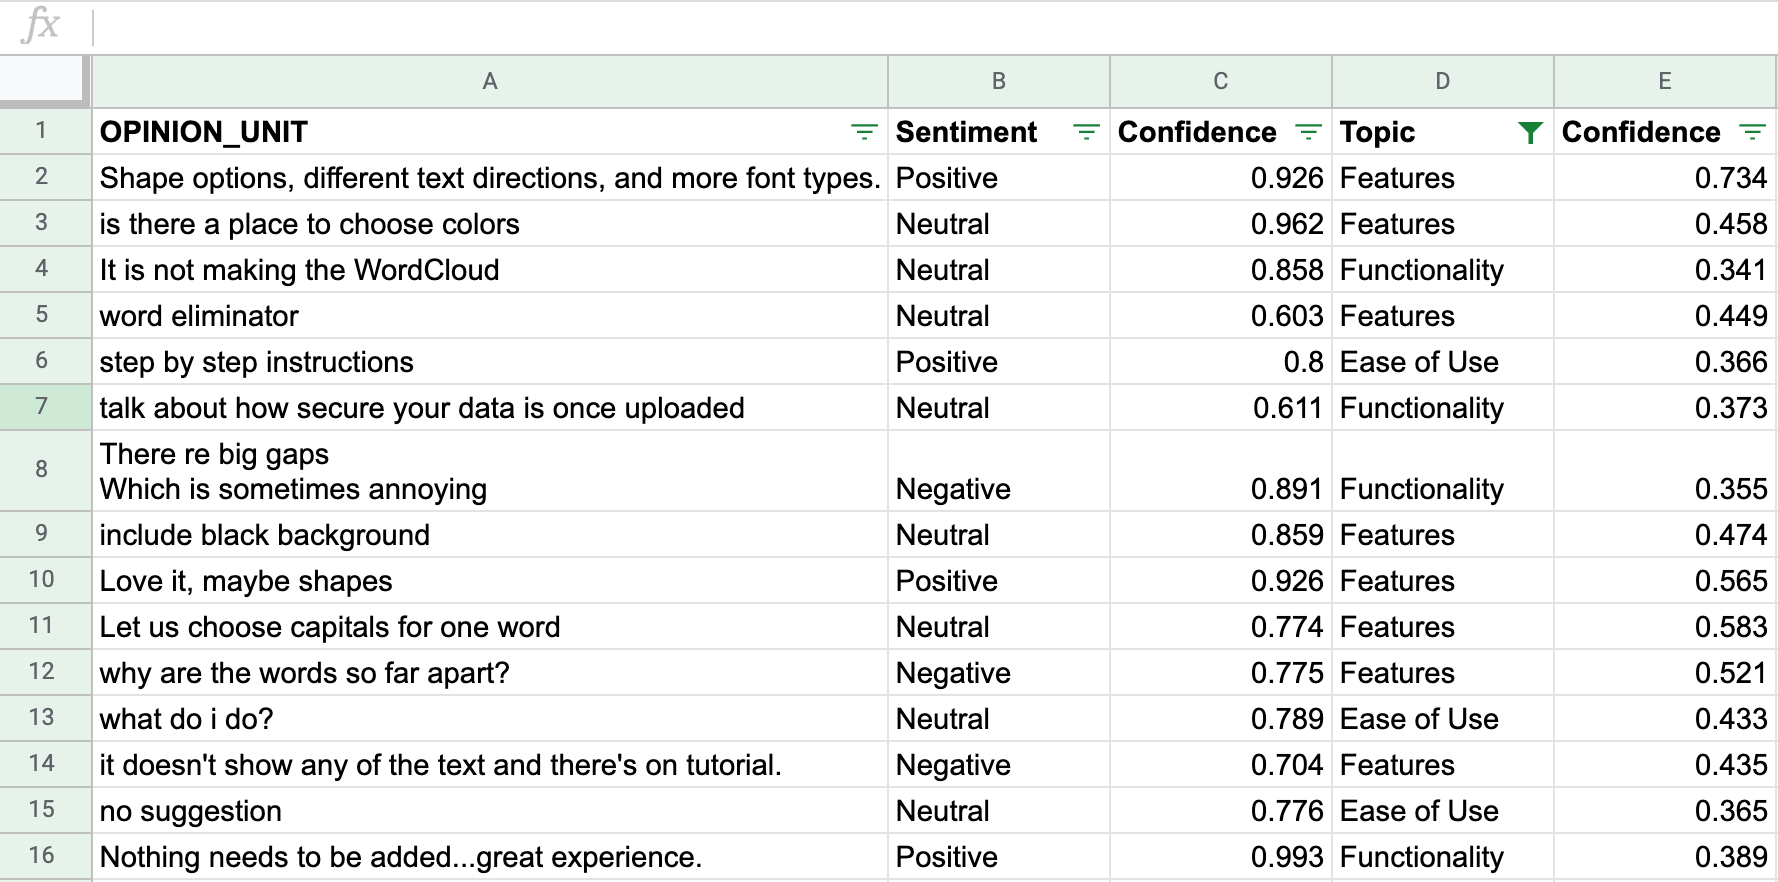Open filter for first Confidence column
Image resolution: width=1778 pixels, height=882 pixels.
(1307, 132)
